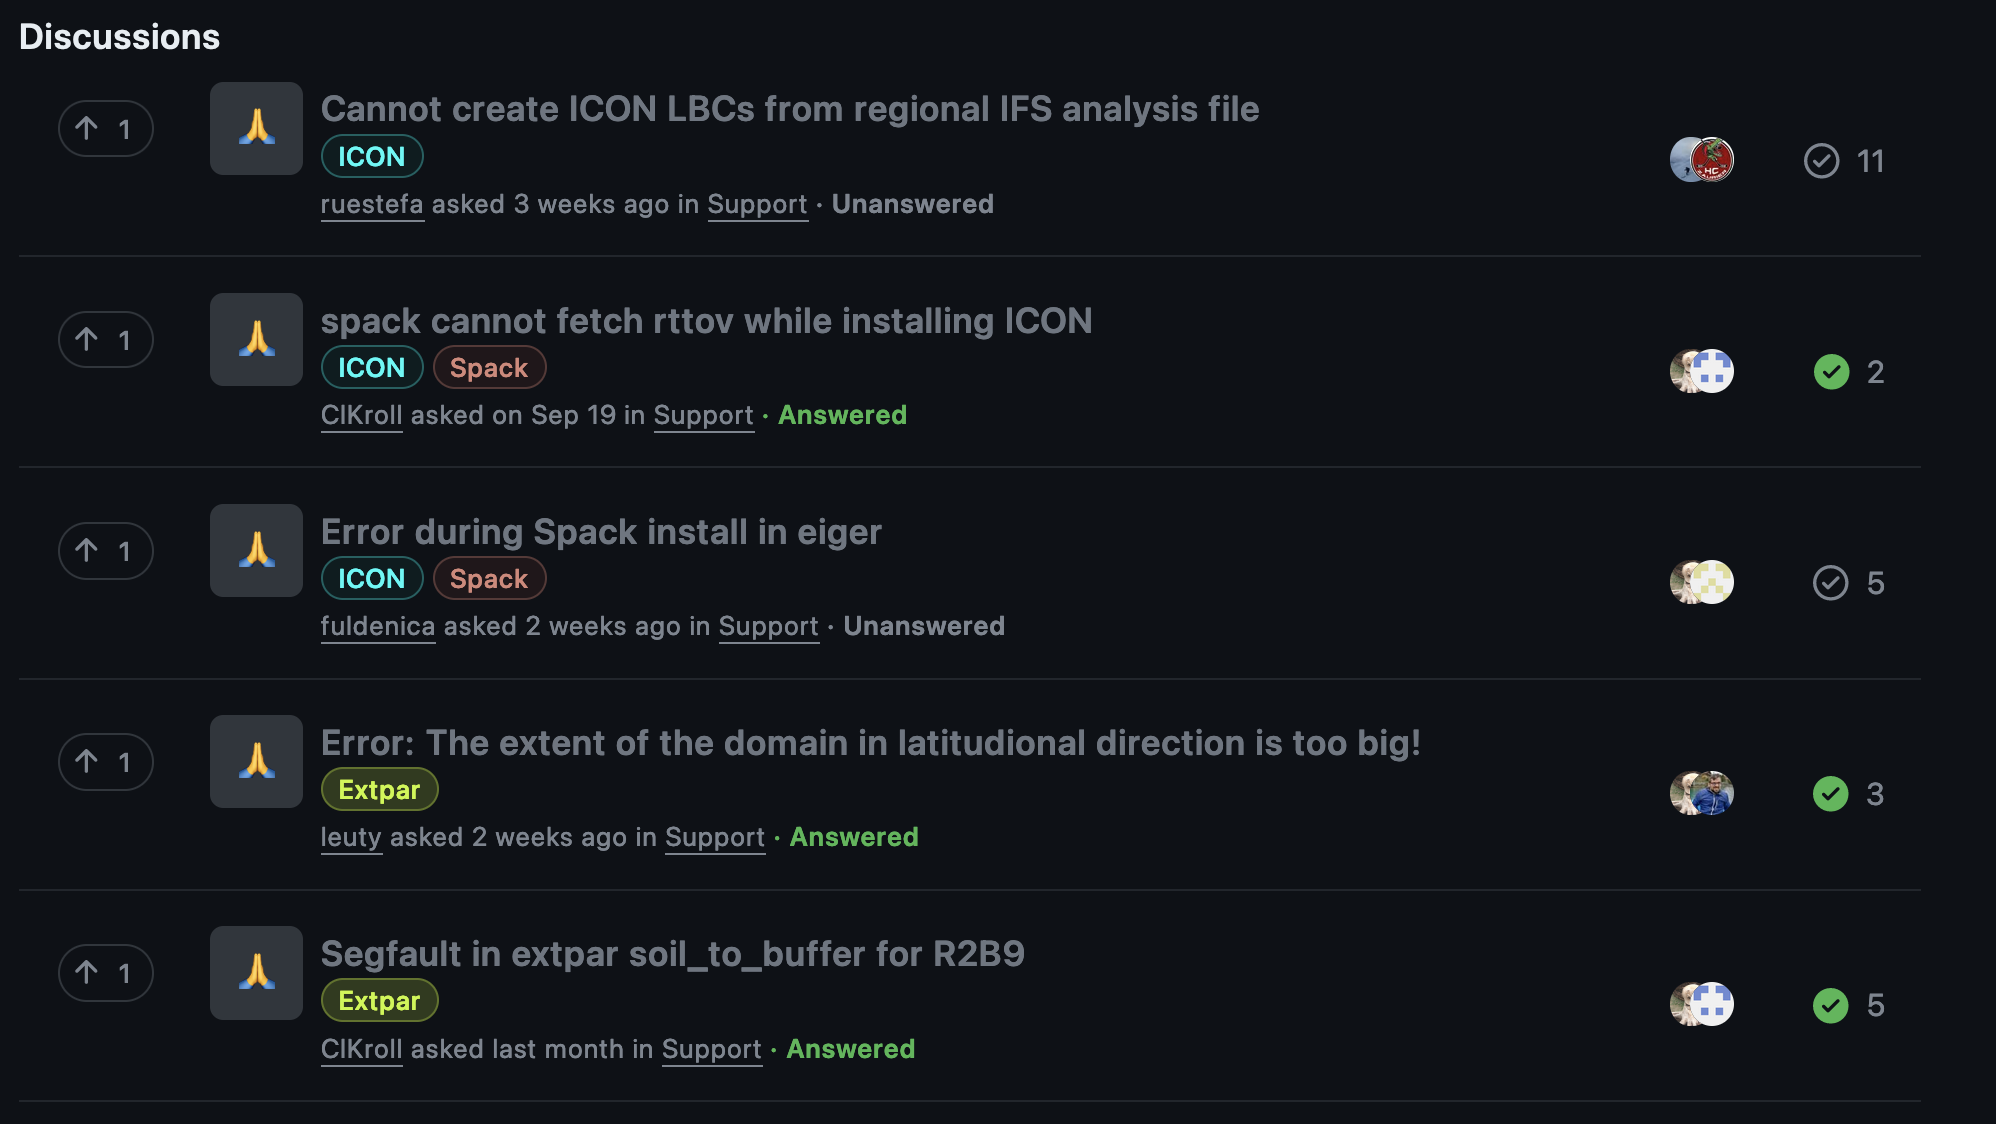Image resolution: width=1996 pixels, height=1124 pixels.
Task: Click participant avatars on ICON LBCs discussion
Action: (1701, 160)
